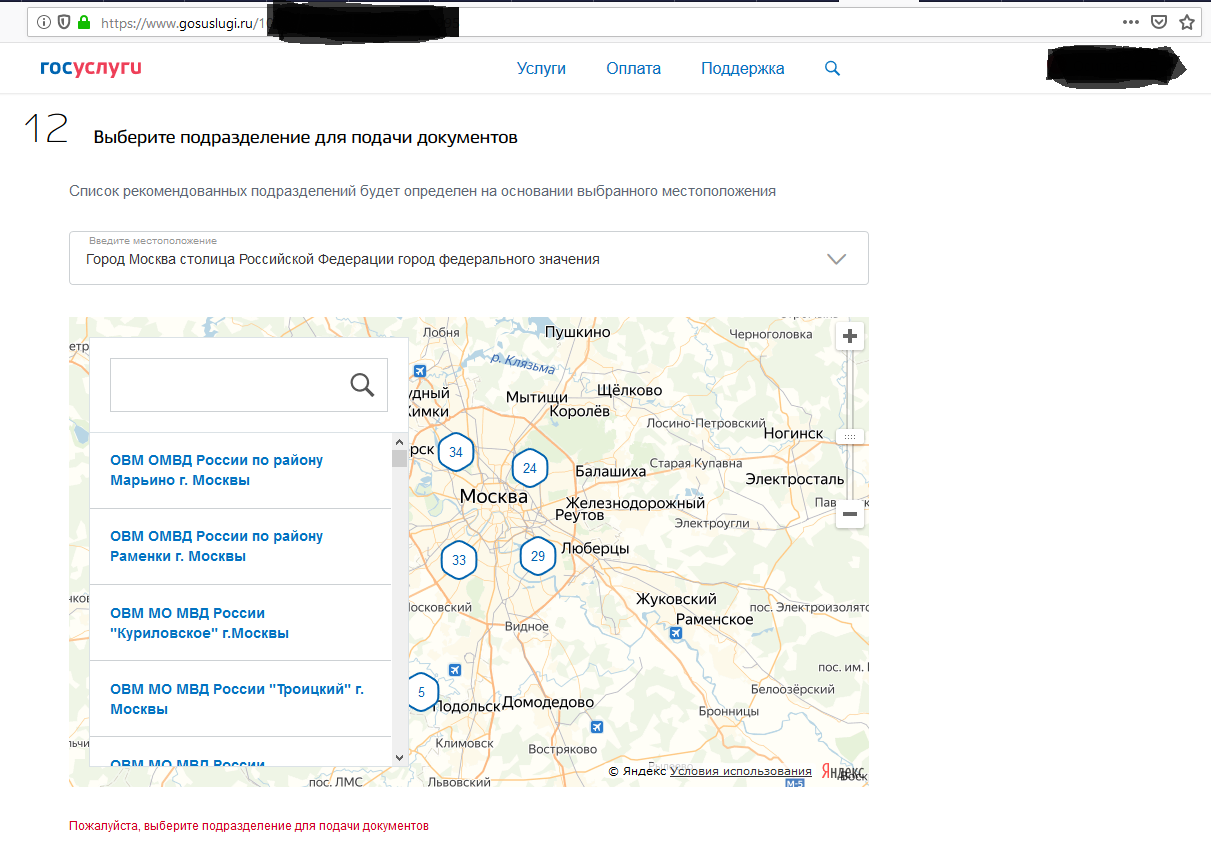
Task: Open Условия использования link on map
Action: coord(741,771)
